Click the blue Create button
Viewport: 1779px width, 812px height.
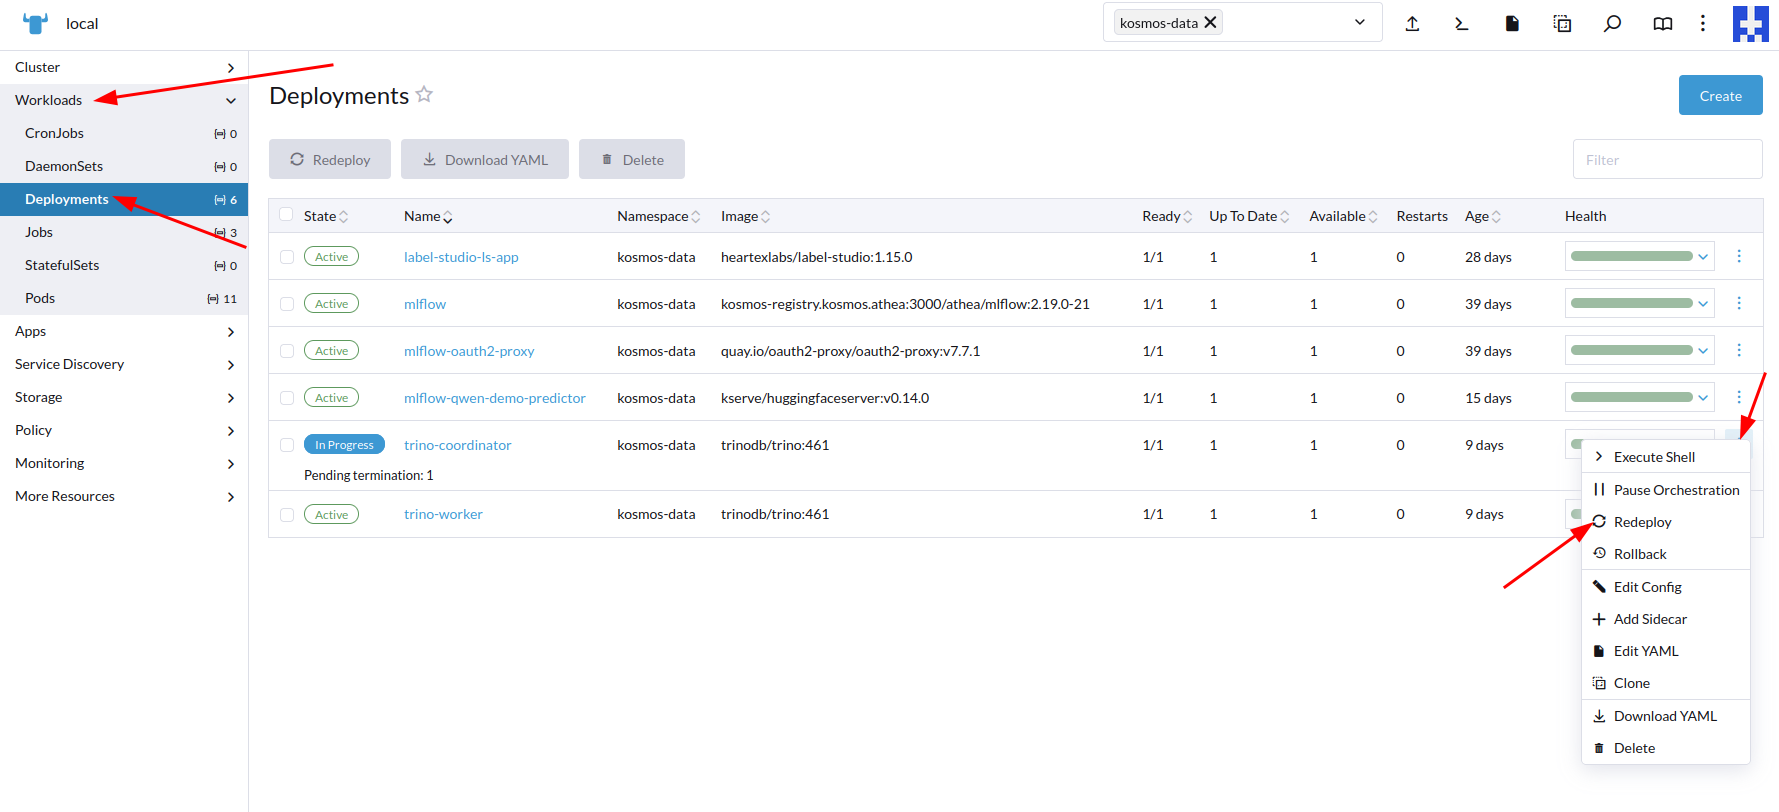[1720, 96]
